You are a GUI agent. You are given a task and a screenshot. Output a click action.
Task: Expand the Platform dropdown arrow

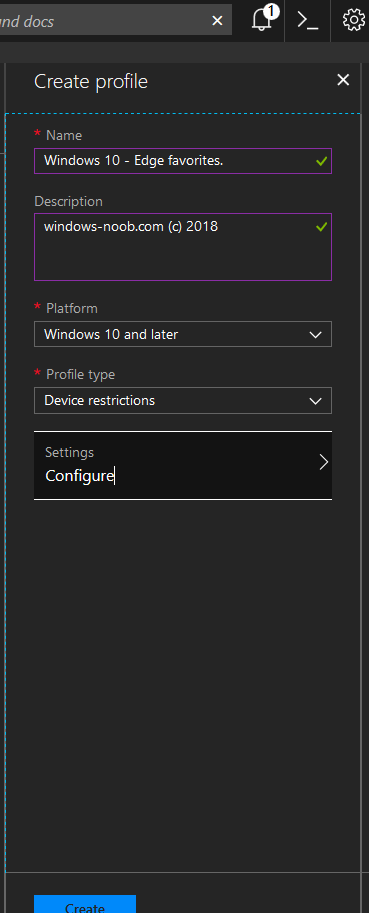tap(315, 335)
